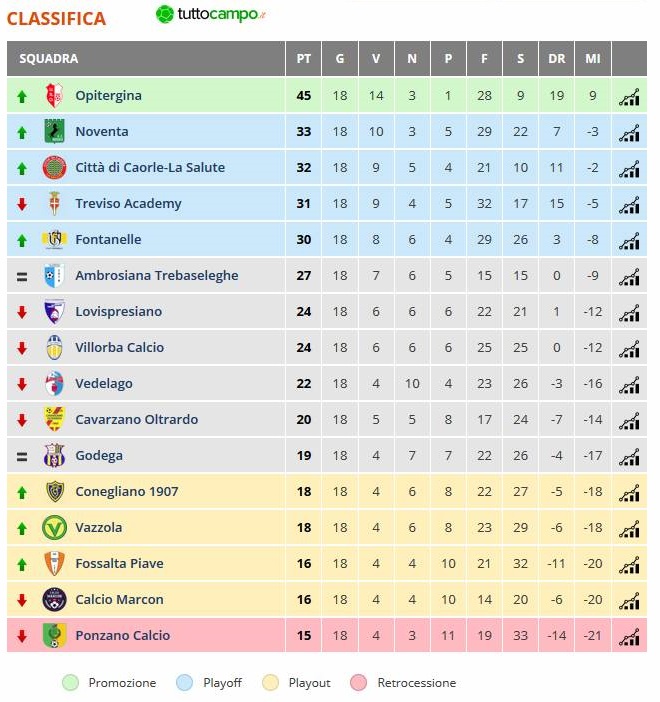The width and height of the screenshot is (660, 702).
Task: Click the SQUADRA column header
Action: point(146,59)
